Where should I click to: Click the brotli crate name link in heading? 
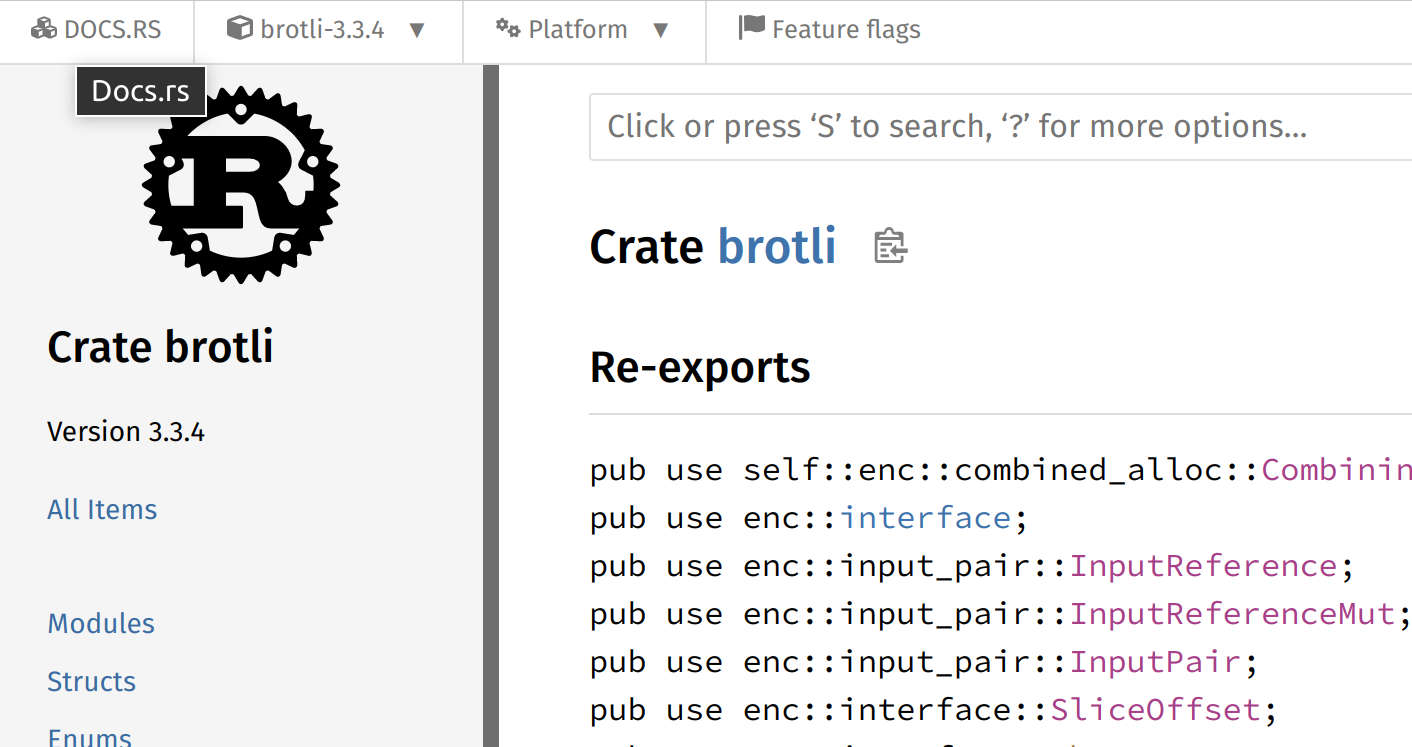[777, 247]
